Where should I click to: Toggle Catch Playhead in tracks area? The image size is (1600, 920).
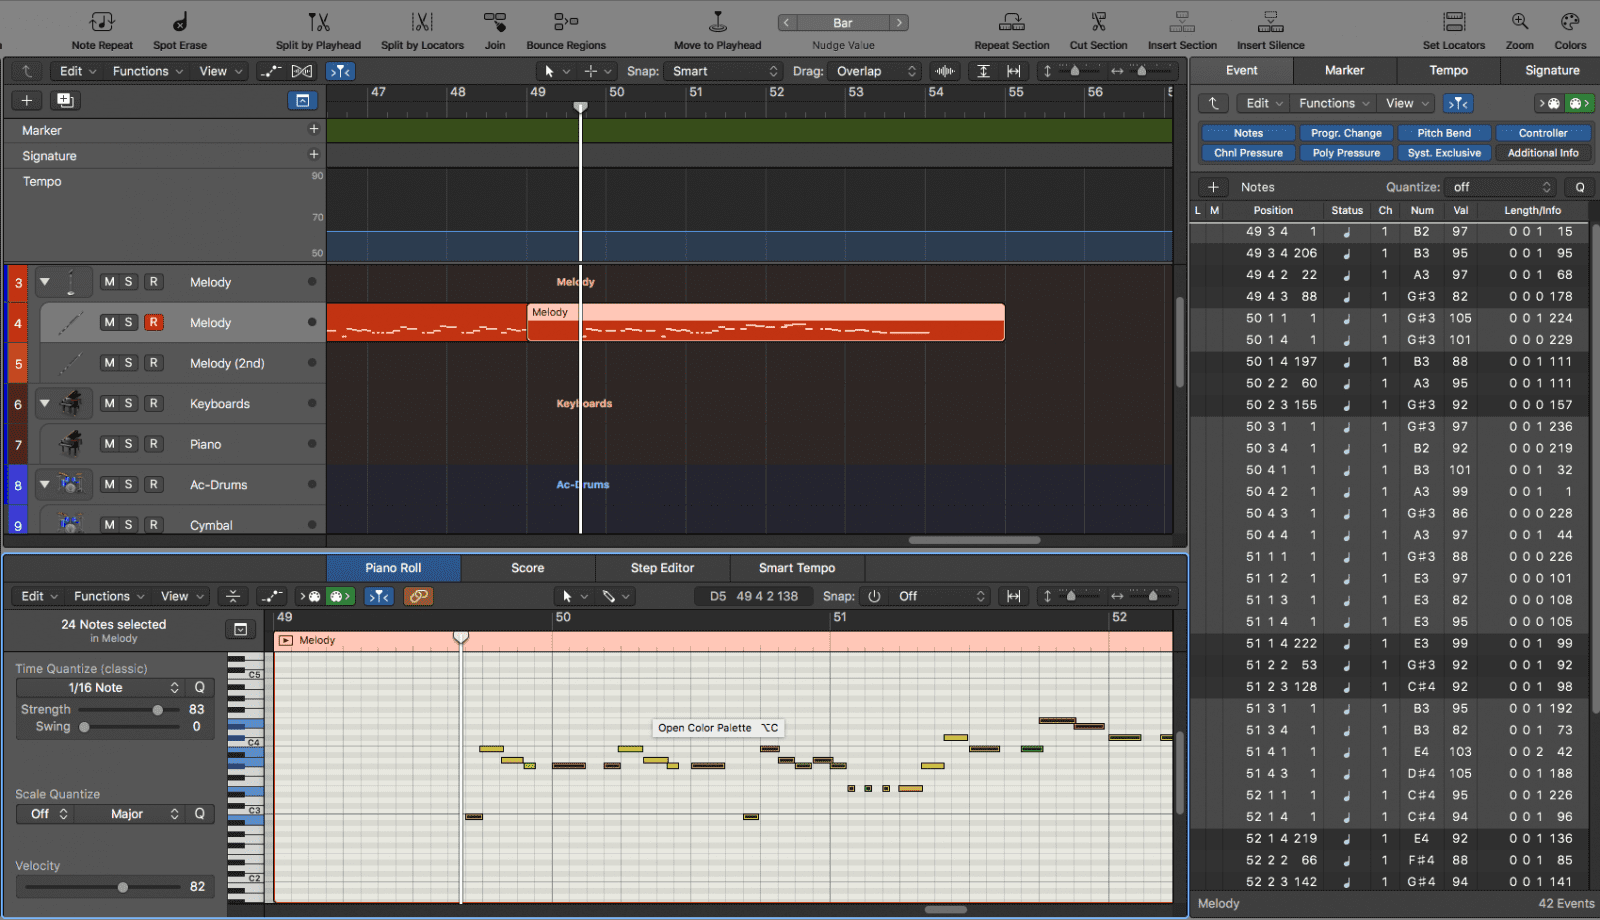pyautogui.click(x=341, y=71)
